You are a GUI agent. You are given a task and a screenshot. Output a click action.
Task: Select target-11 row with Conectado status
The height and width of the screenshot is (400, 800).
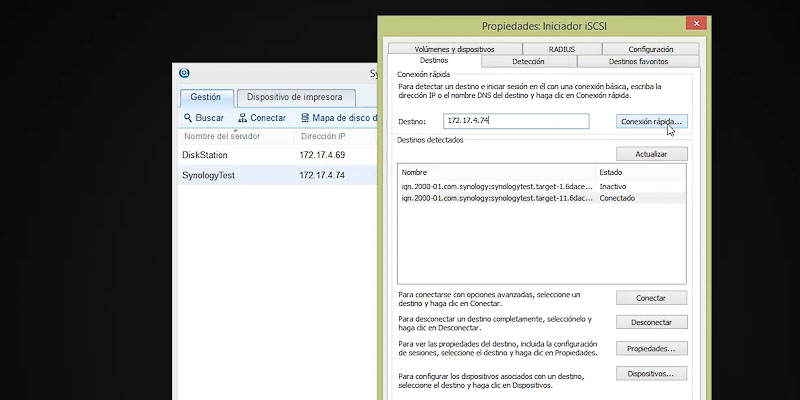(x=542, y=198)
